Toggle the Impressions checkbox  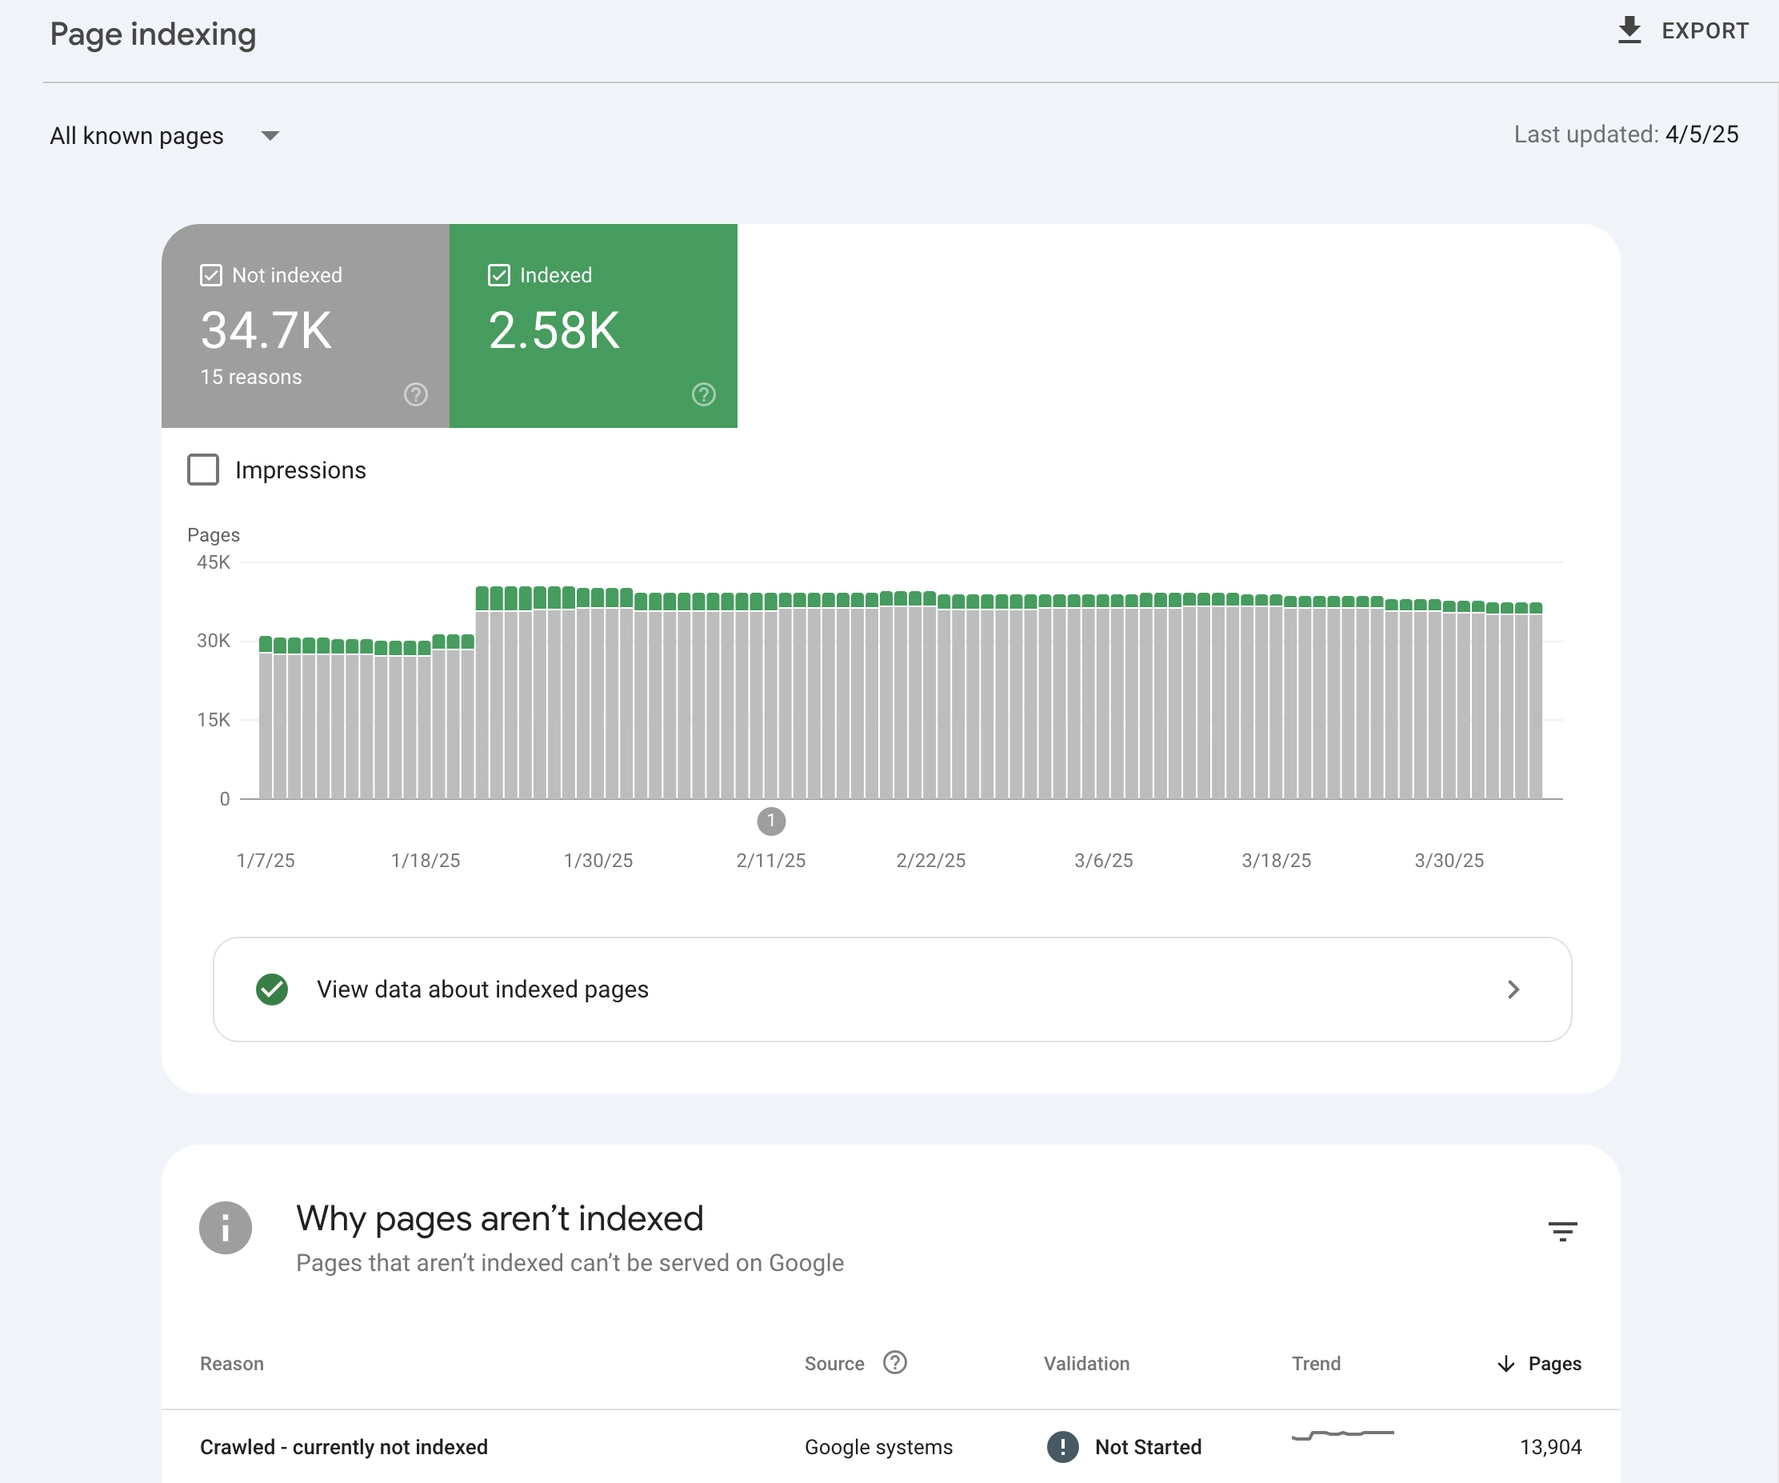[x=203, y=469]
